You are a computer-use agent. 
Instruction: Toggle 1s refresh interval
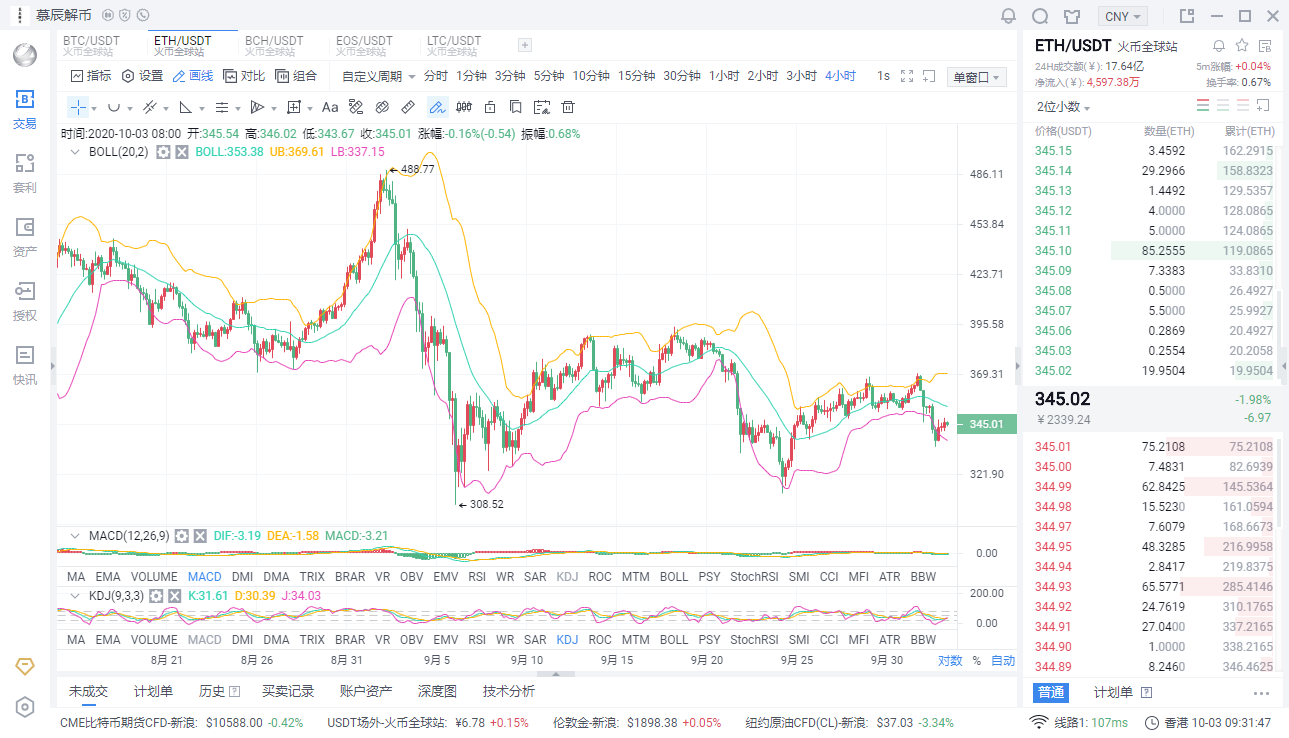point(883,76)
